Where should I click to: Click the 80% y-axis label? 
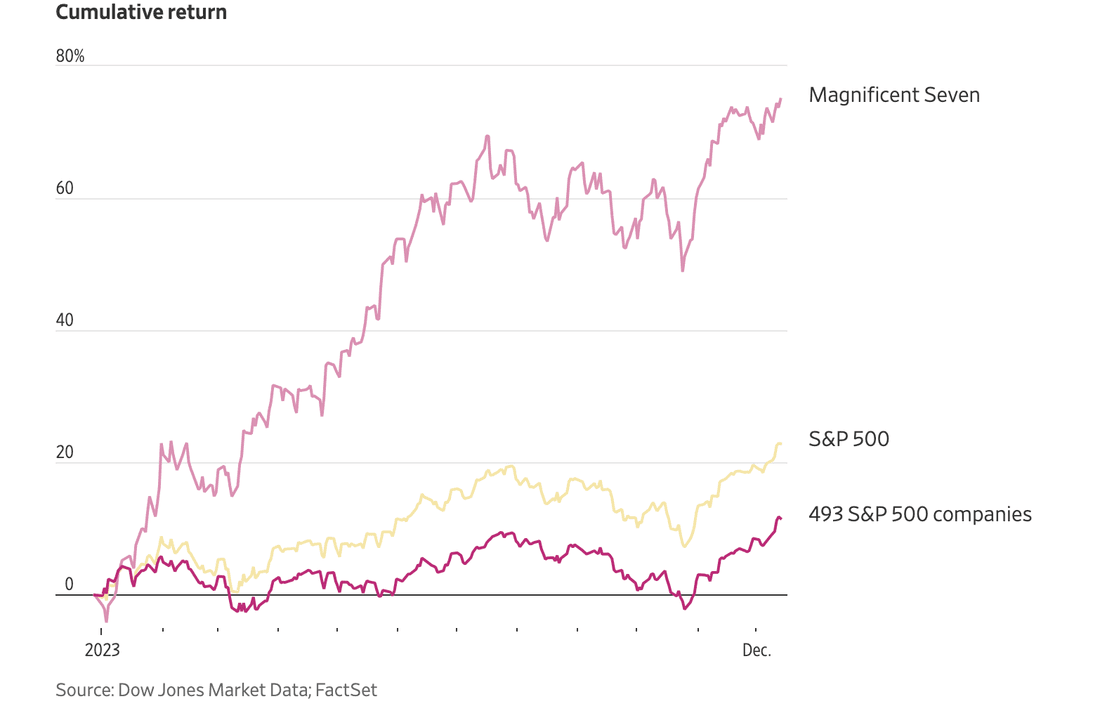(69, 56)
